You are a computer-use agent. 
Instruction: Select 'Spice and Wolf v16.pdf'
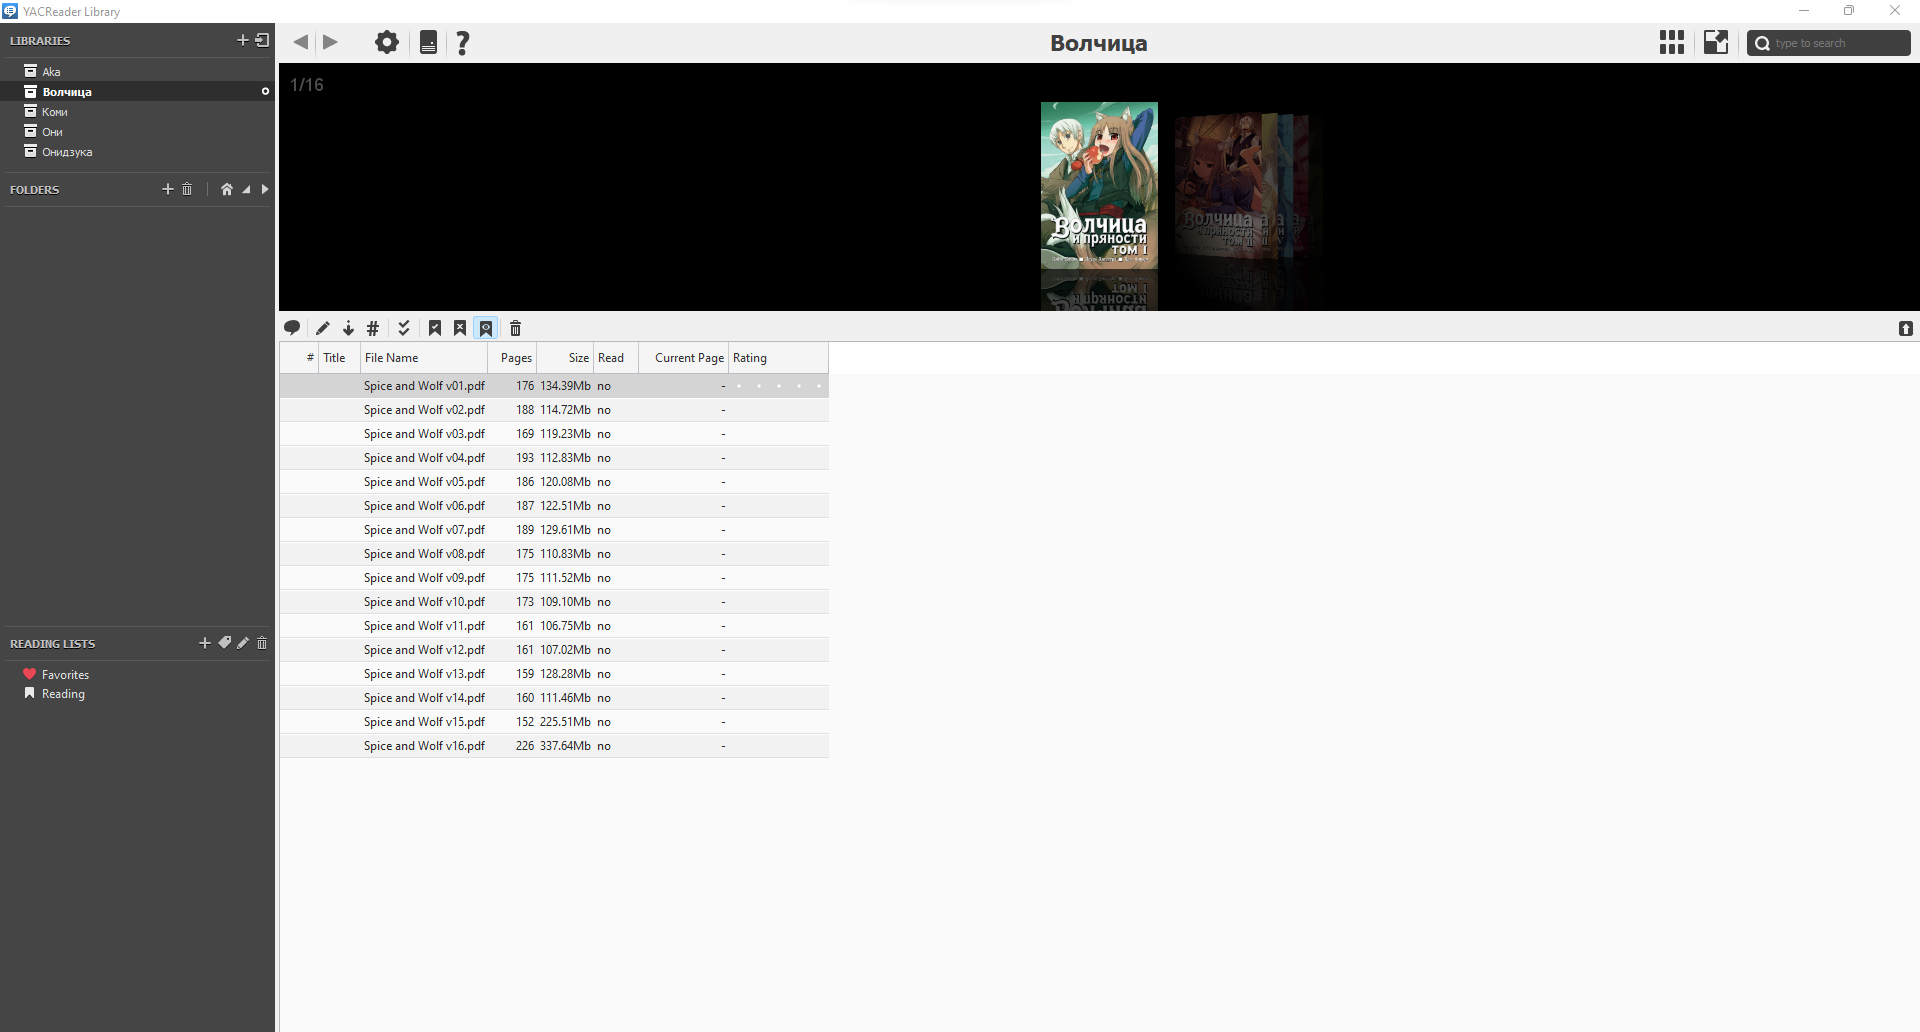[x=554, y=746]
